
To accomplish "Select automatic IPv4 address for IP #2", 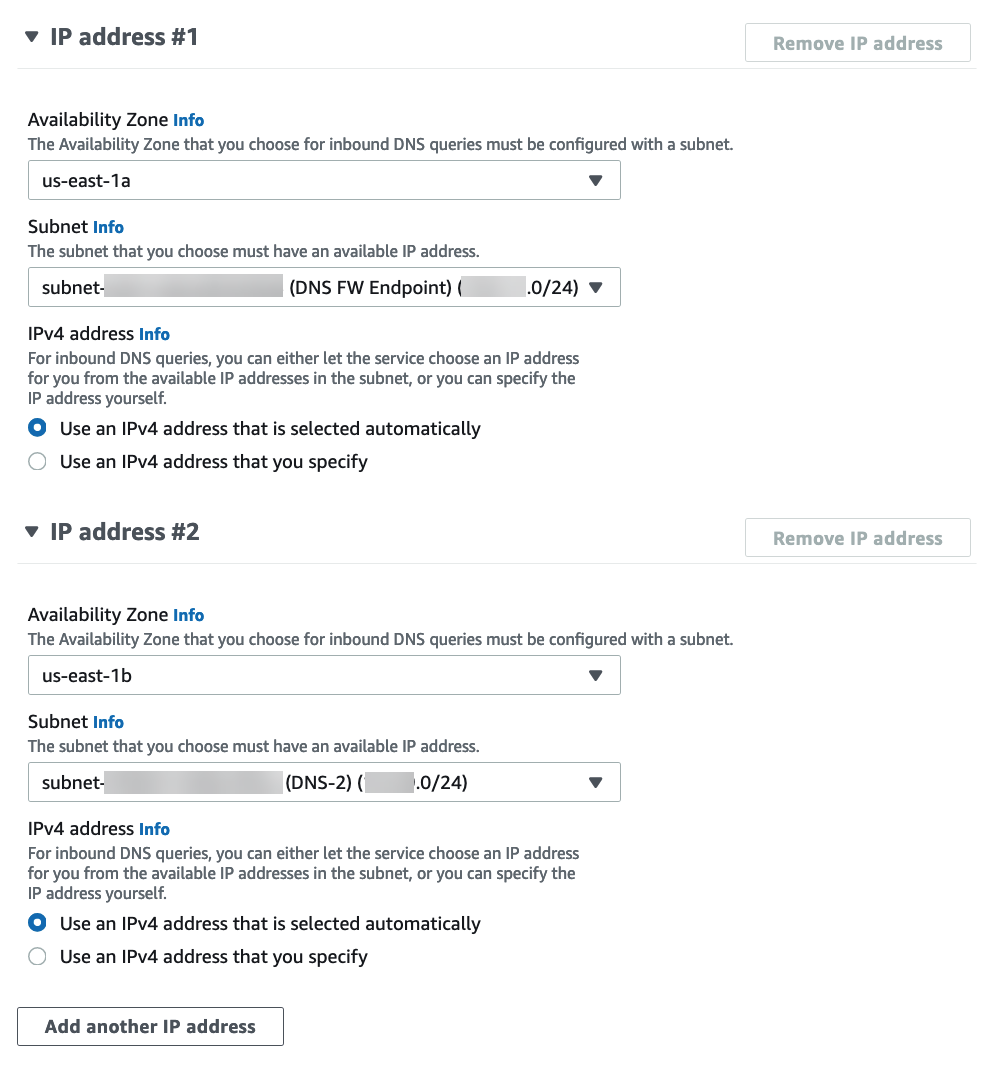I will pos(38,924).
